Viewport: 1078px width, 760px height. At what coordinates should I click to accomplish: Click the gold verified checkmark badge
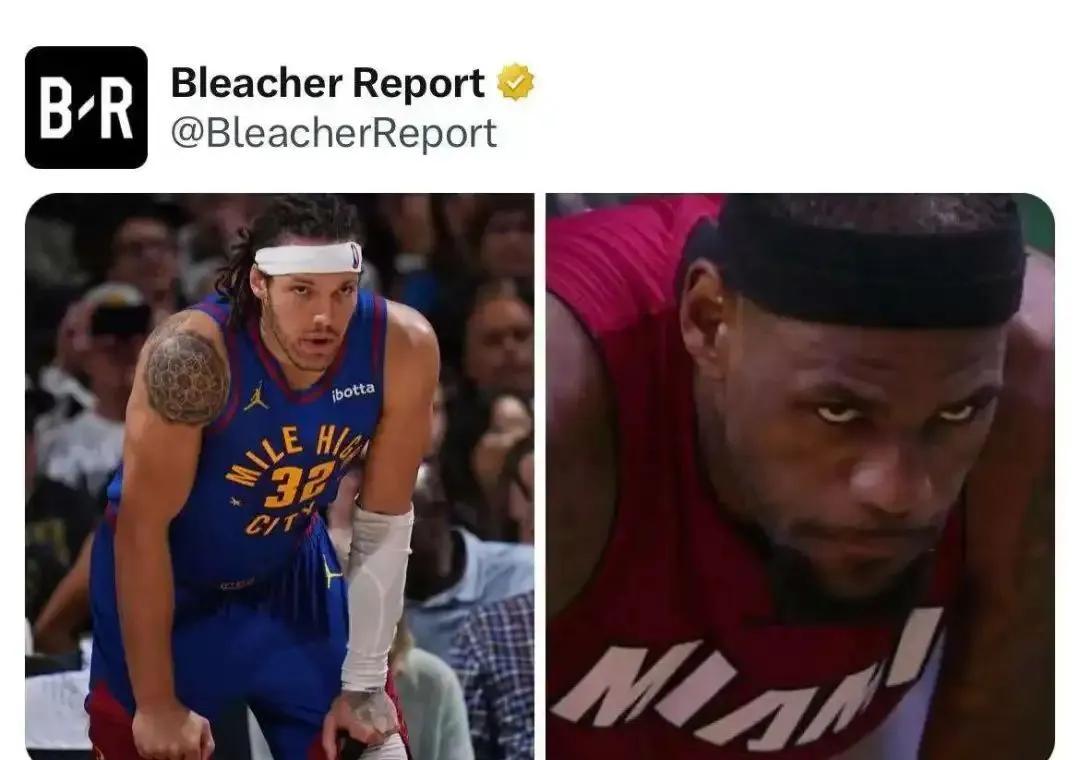(516, 83)
